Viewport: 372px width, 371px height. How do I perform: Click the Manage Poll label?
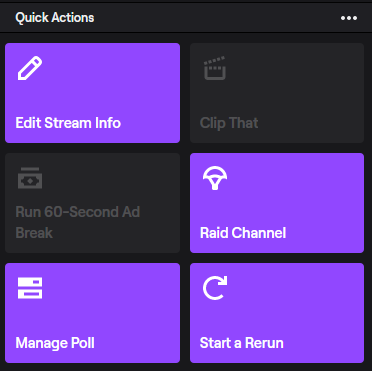(x=55, y=343)
